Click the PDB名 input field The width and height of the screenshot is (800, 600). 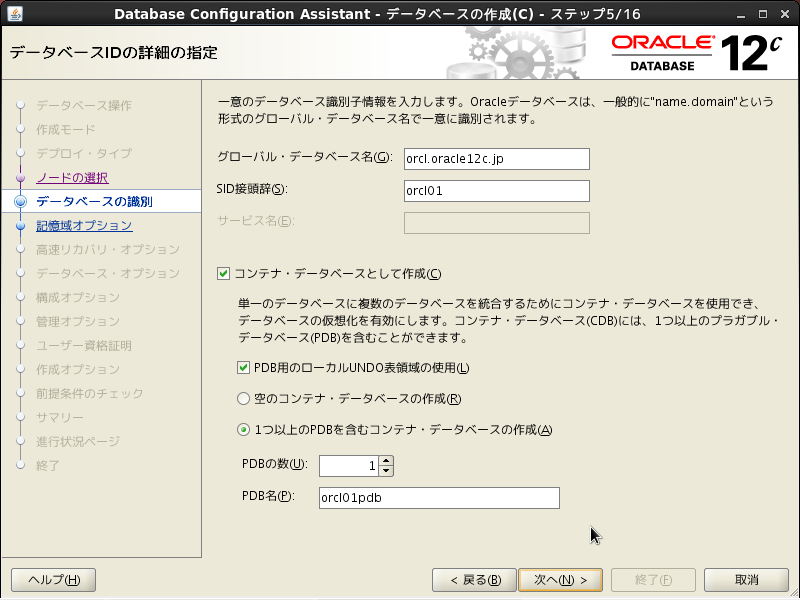pos(439,497)
